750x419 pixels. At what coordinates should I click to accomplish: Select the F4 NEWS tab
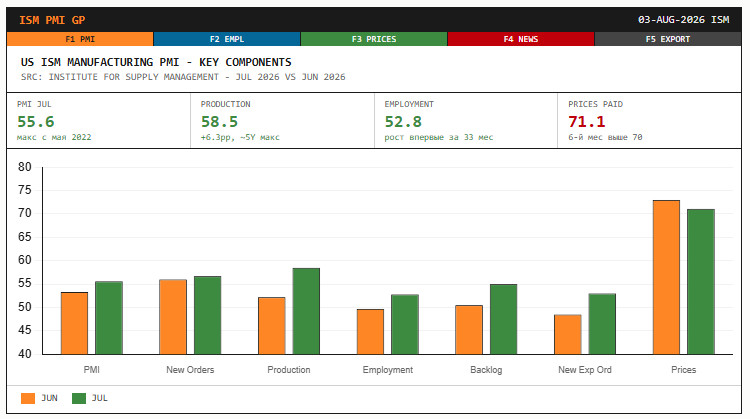pyautogui.click(x=520, y=39)
